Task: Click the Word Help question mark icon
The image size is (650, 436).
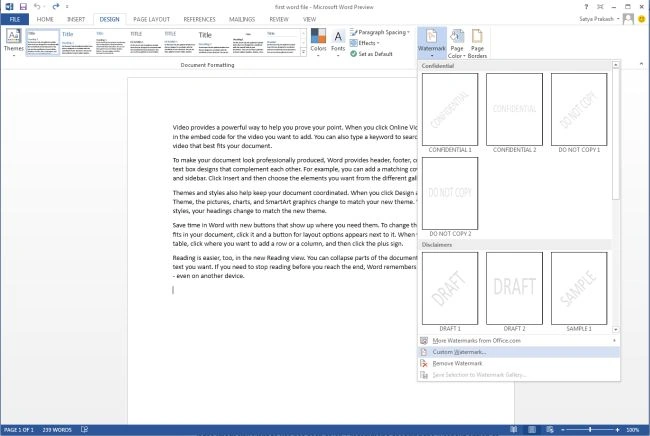Action: pos(586,7)
